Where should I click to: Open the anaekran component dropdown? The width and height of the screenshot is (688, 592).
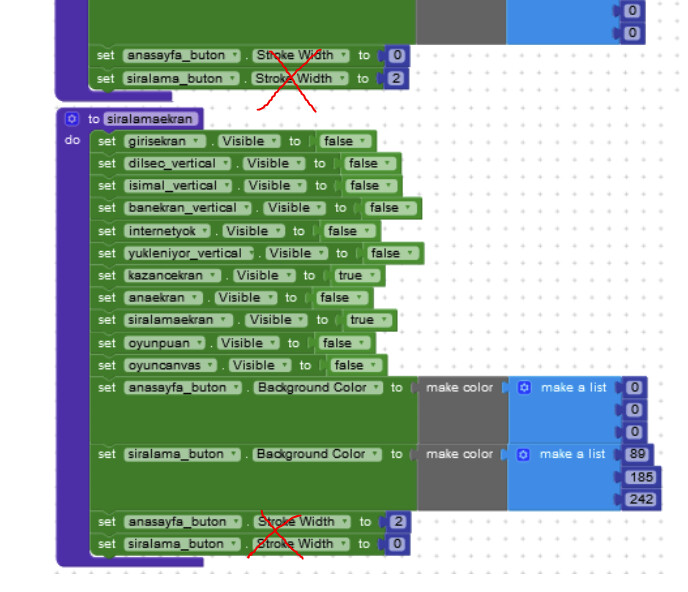click(163, 298)
